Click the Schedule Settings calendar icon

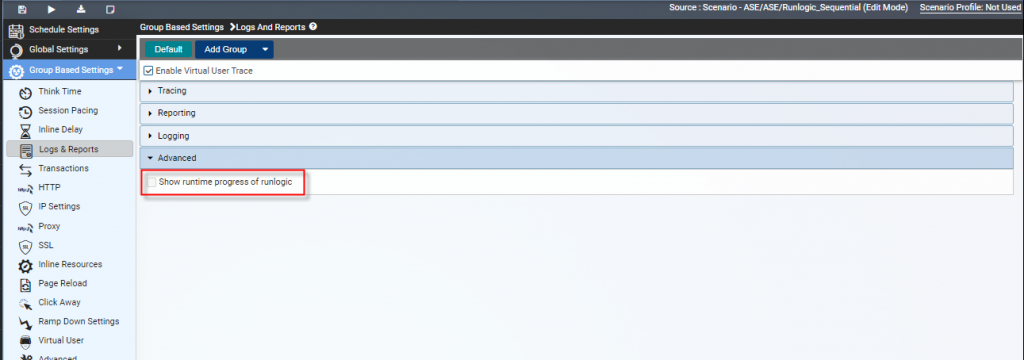point(17,30)
